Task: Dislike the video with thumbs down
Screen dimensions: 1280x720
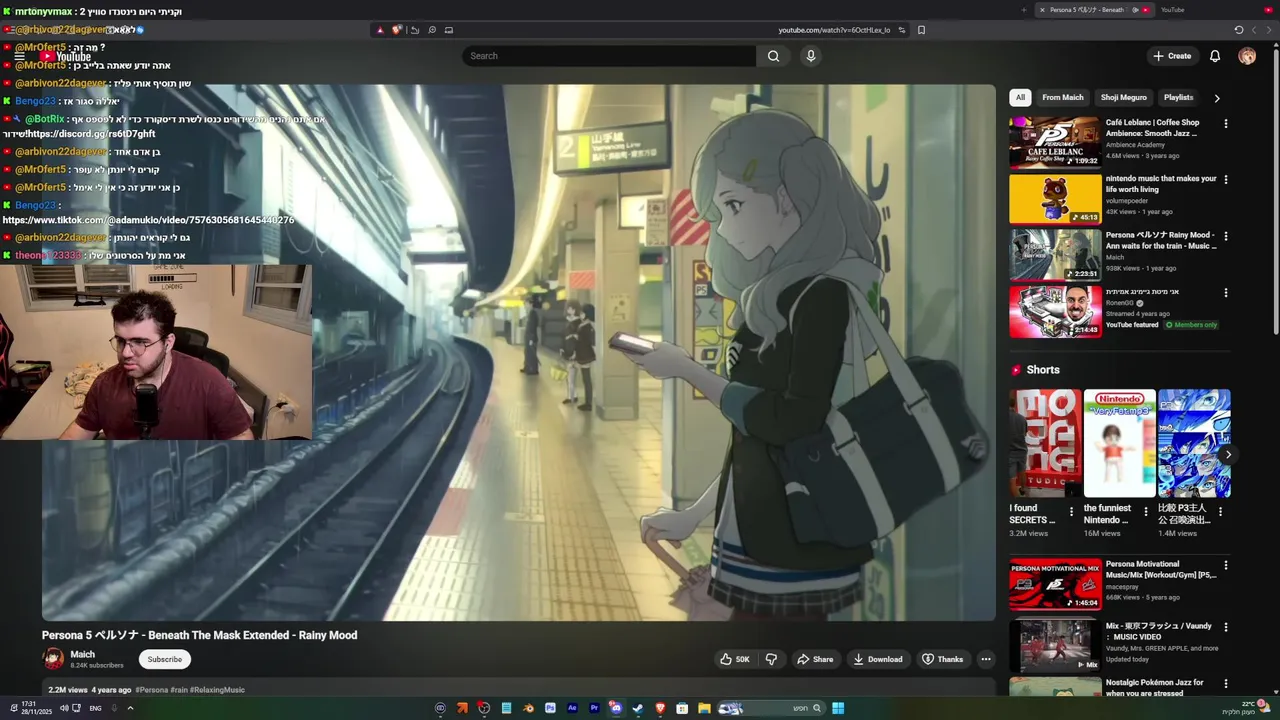Action: (771, 659)
